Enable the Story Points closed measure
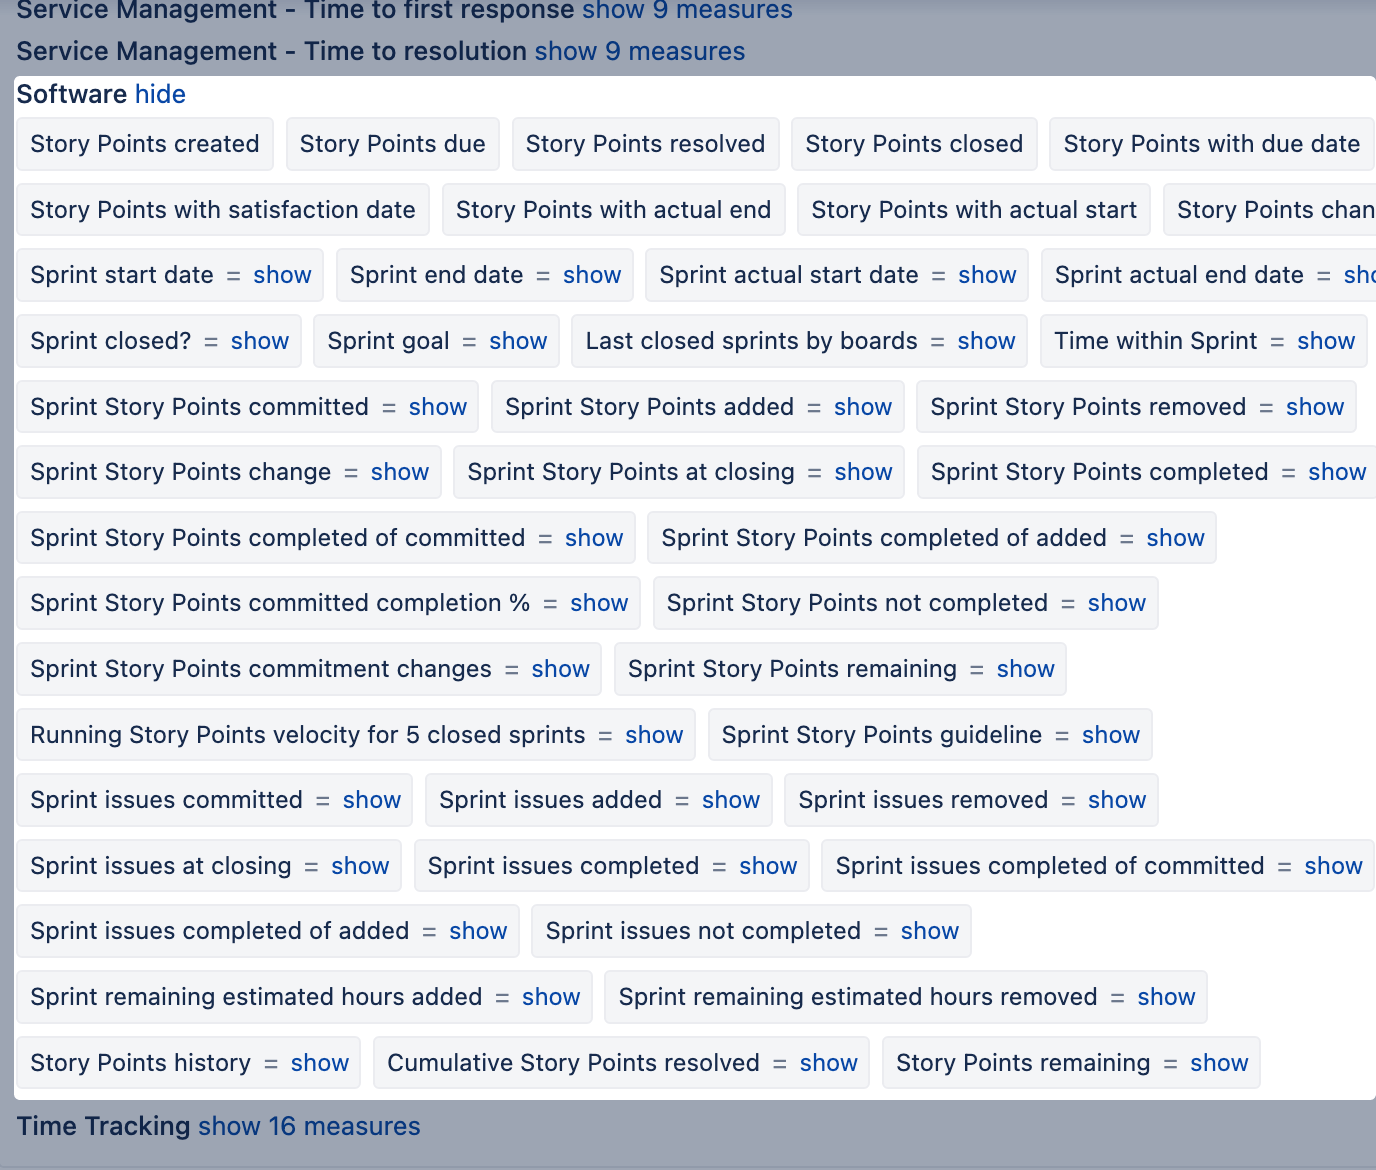1376x1170 pixels. click(x=913, y=144)
